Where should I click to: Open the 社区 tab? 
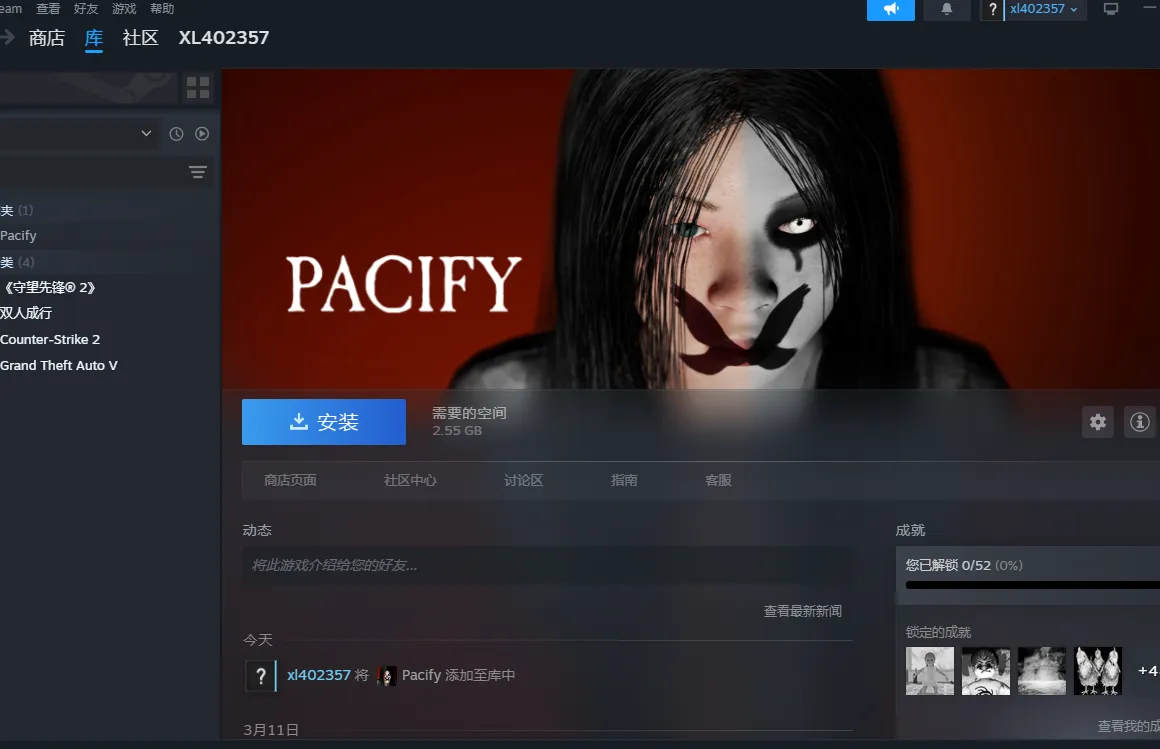click(140, 38)
